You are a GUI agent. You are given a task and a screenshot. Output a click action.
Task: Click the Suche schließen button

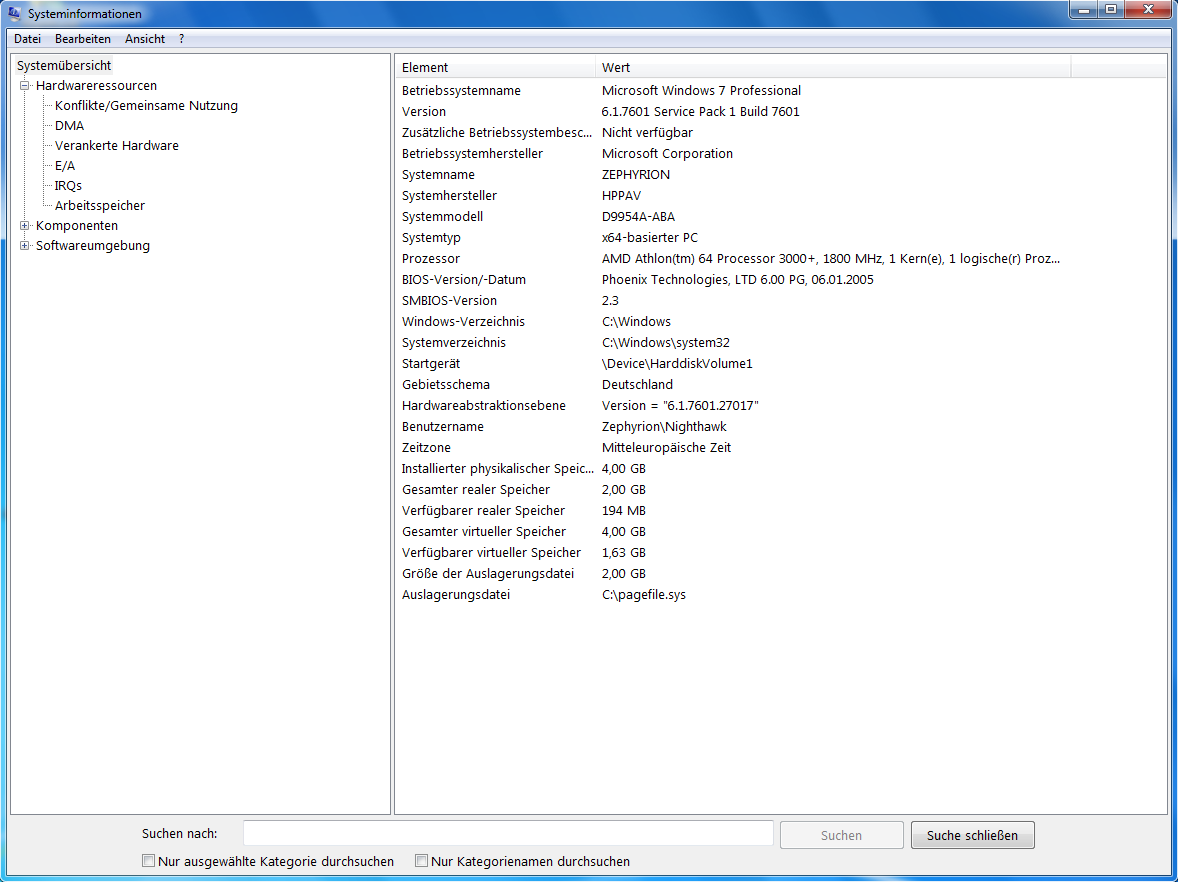pos(972,835)
